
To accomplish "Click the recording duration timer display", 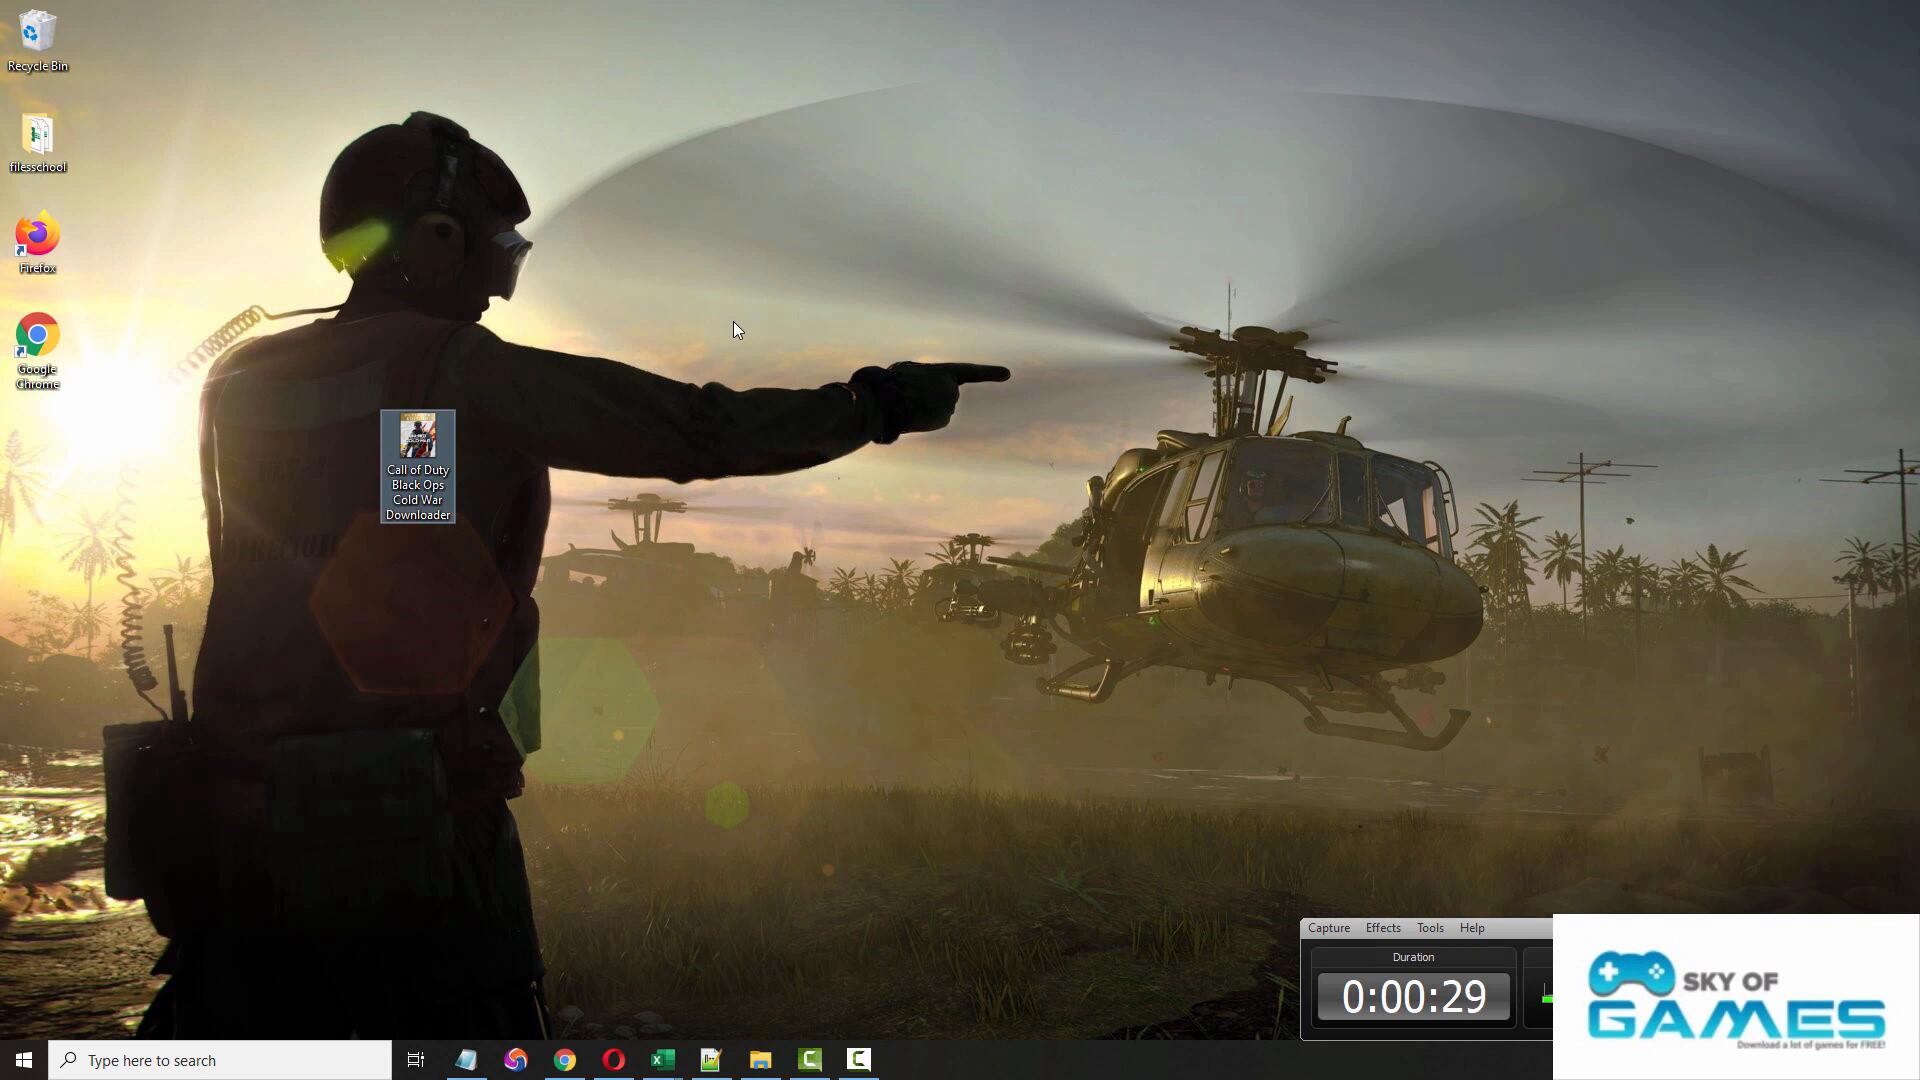I will (1413, 997).
